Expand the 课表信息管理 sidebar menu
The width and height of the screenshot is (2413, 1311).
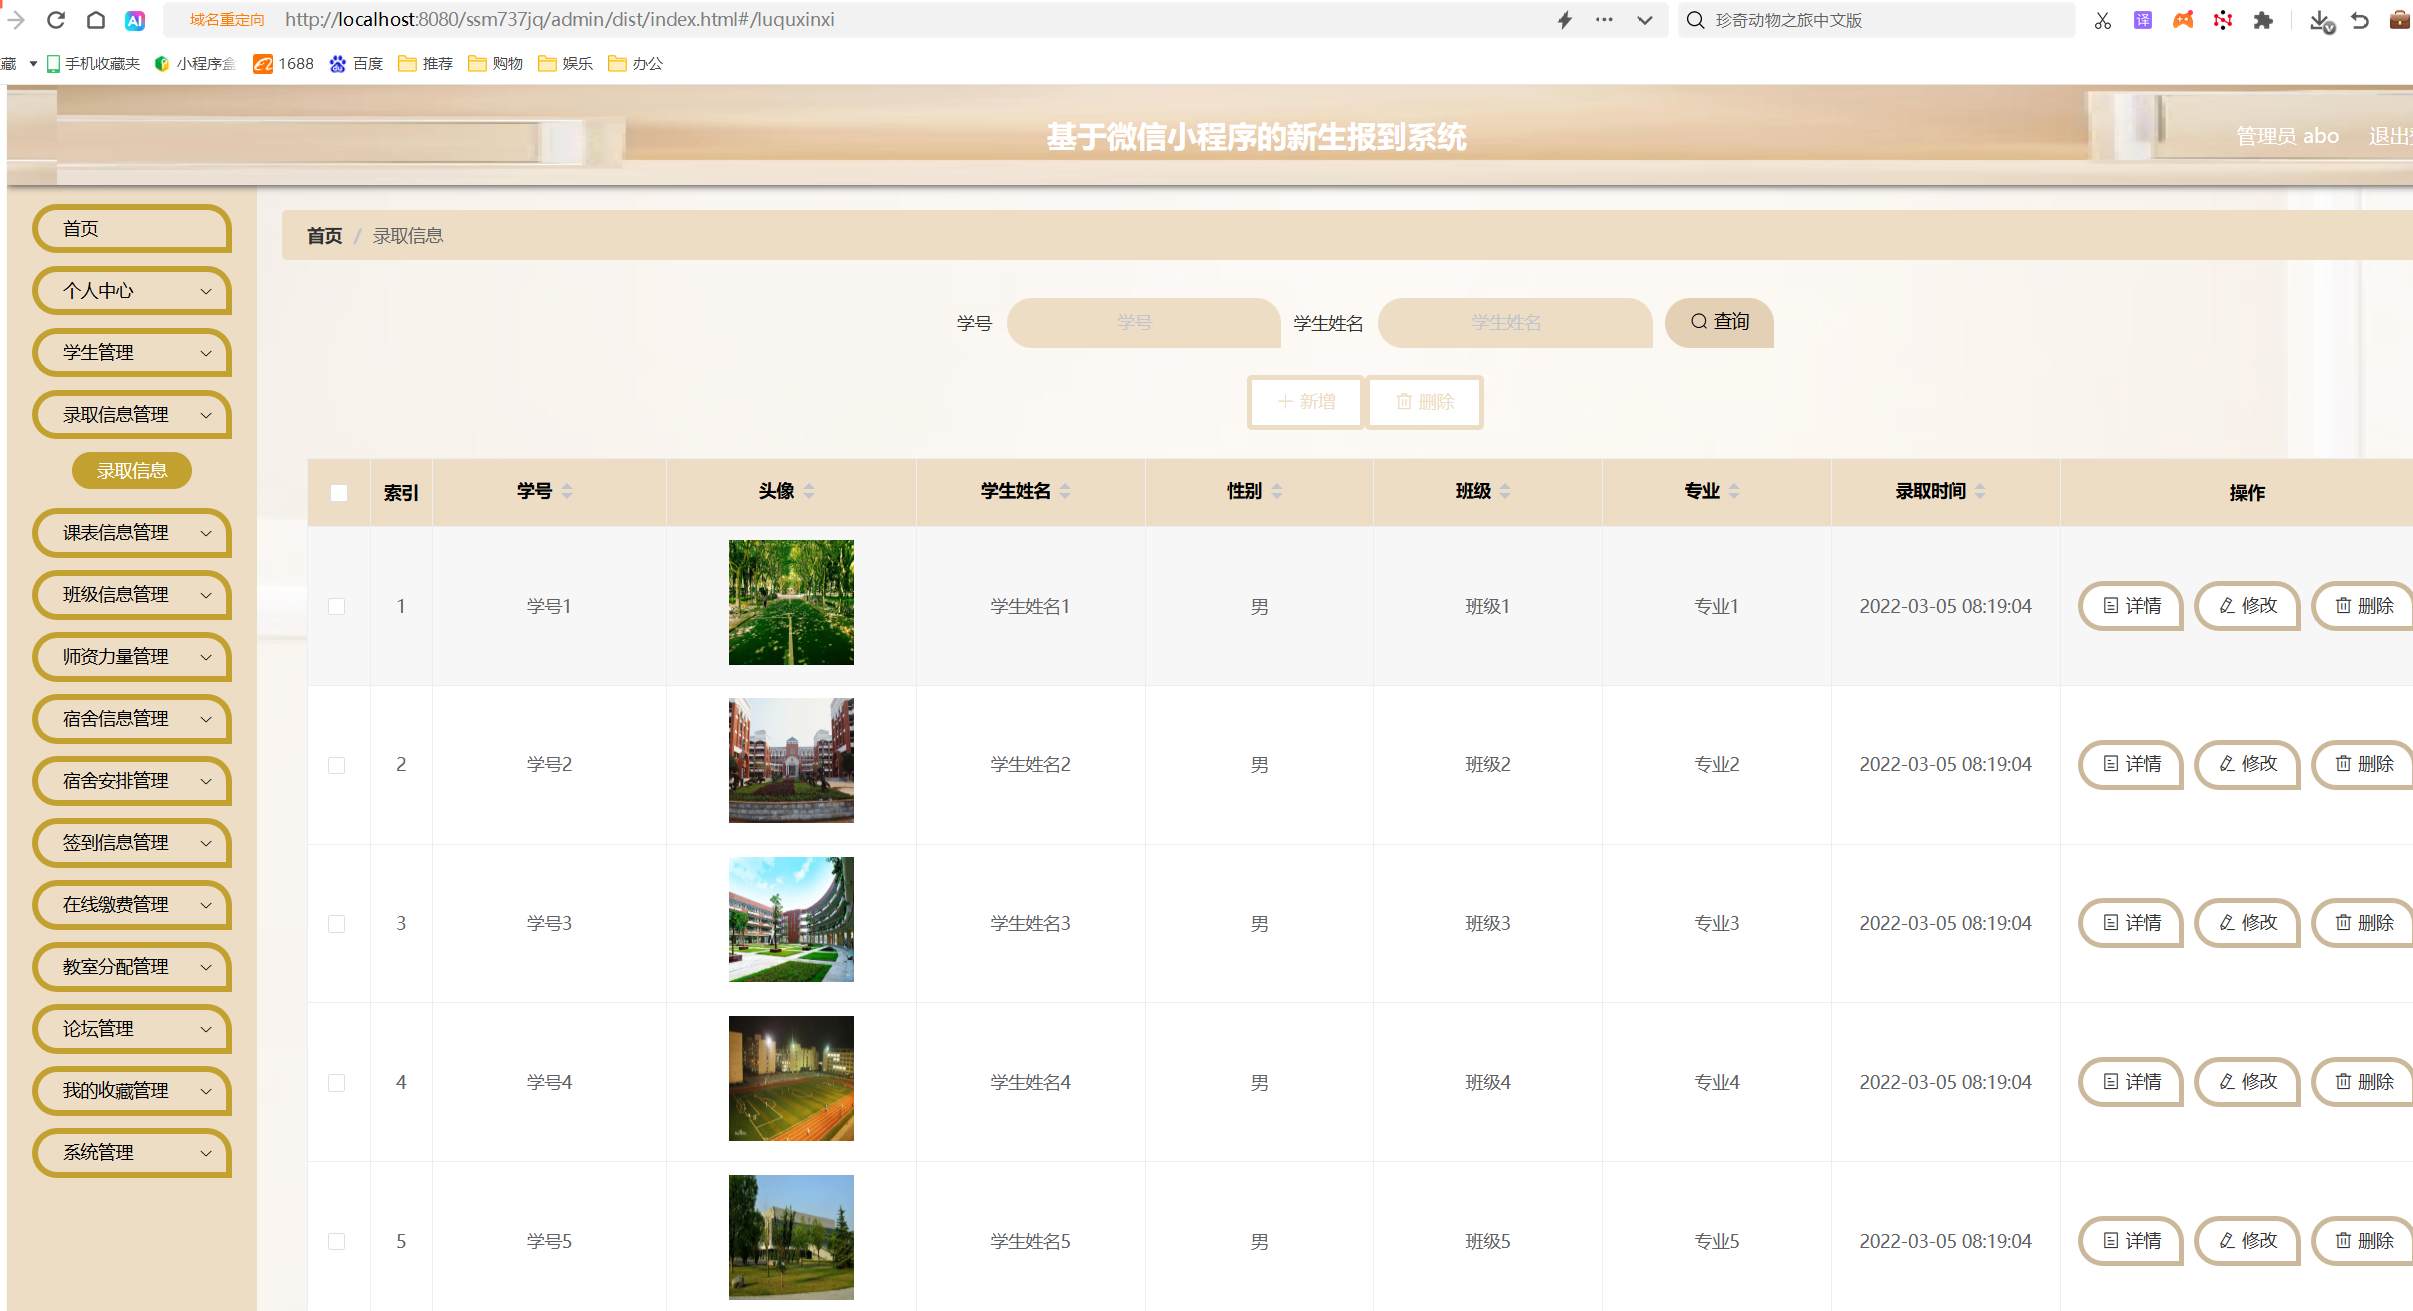point(132,533)
